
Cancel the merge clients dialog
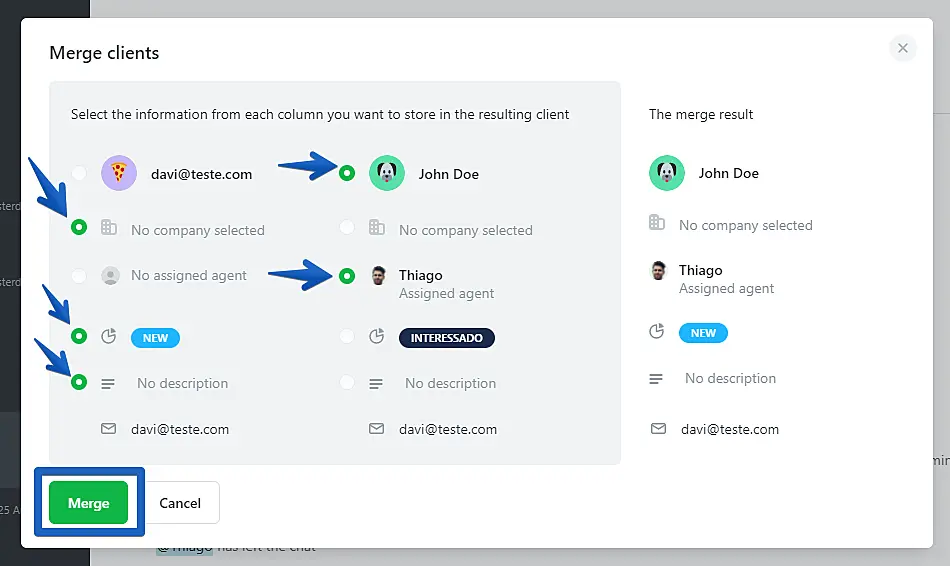[x=180, y=503]
